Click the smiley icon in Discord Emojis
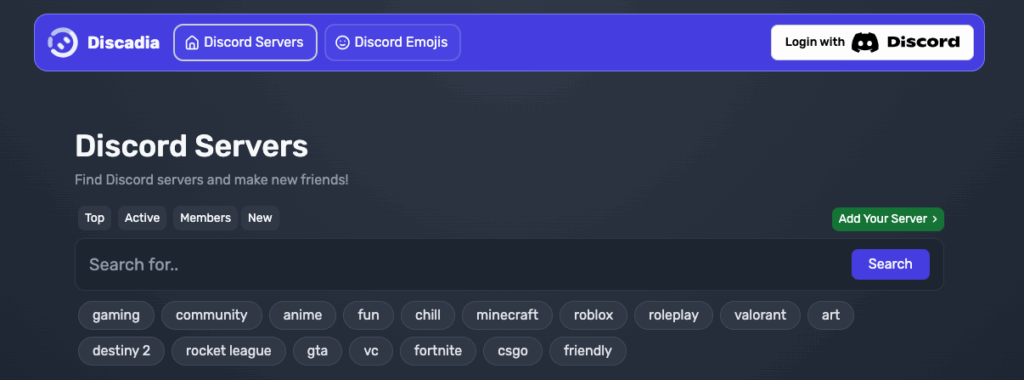 pos(342,42)
